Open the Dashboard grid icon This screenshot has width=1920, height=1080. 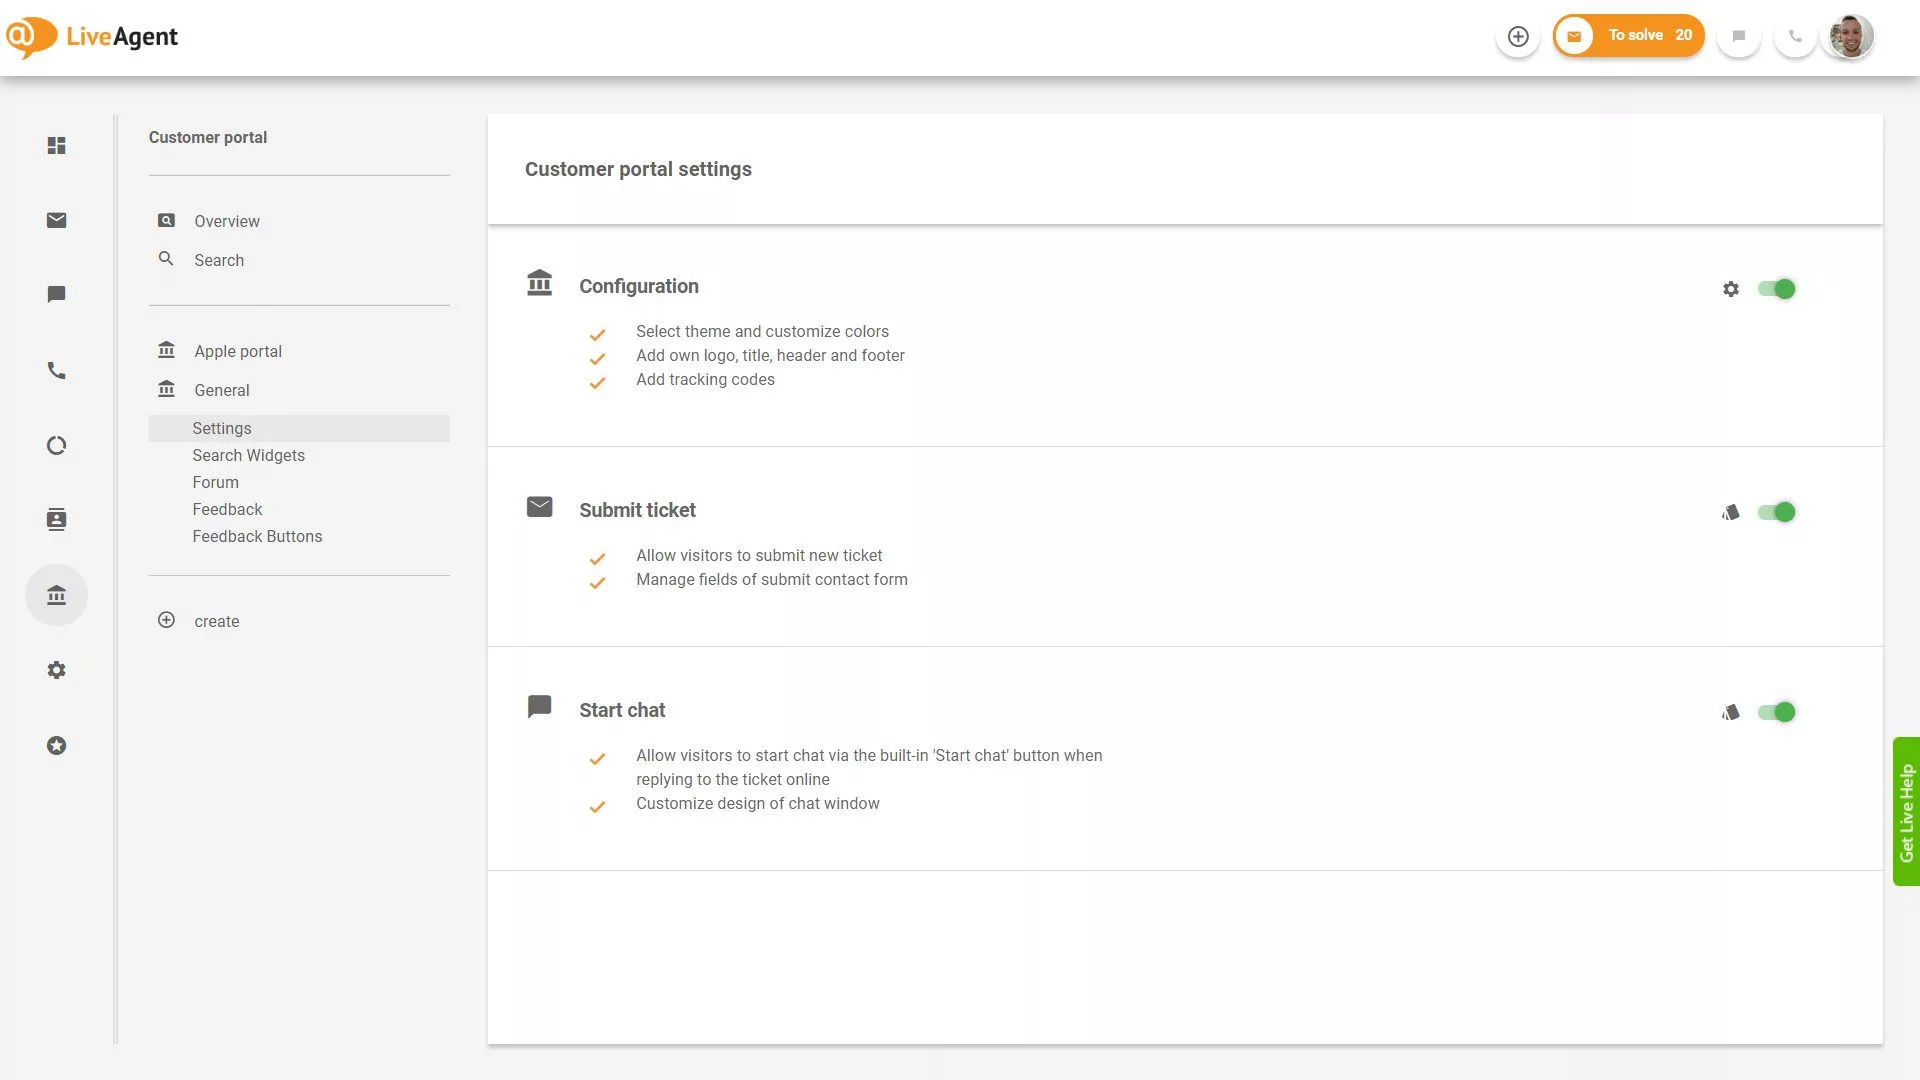(x=57, y=146)
